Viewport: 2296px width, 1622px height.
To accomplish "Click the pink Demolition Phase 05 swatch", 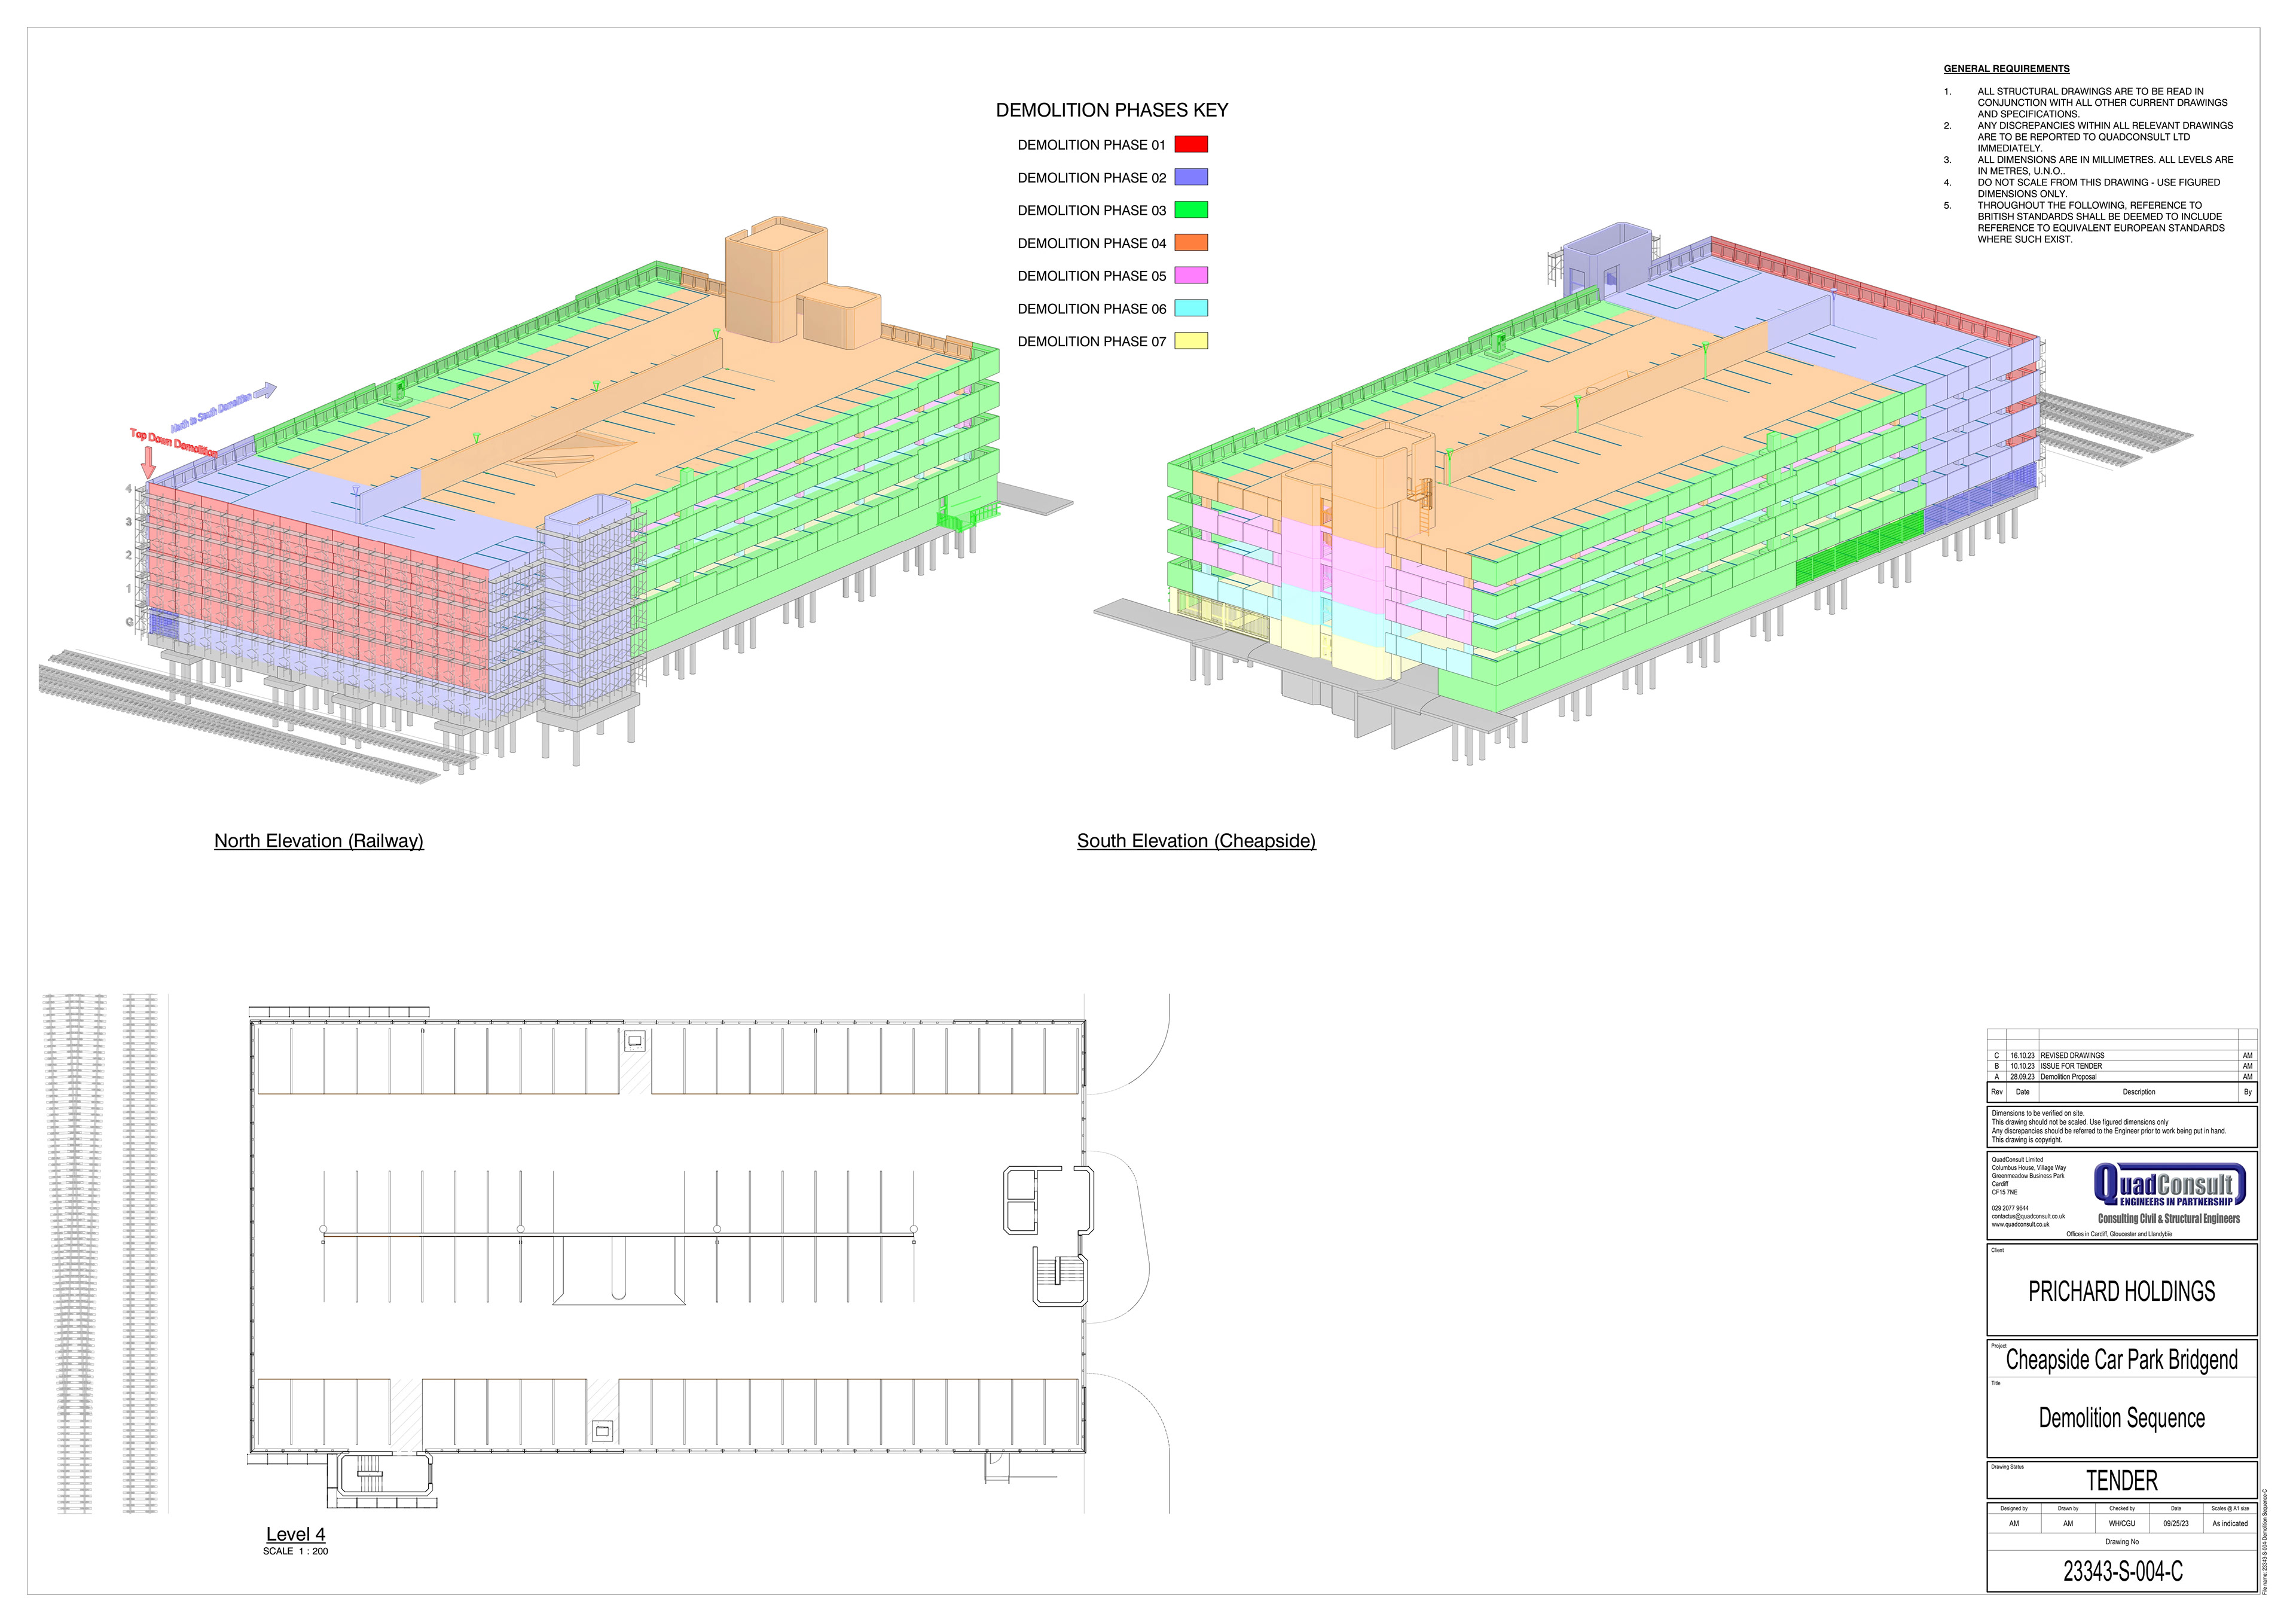I will pyautogui.click(x=1190, y=276).
